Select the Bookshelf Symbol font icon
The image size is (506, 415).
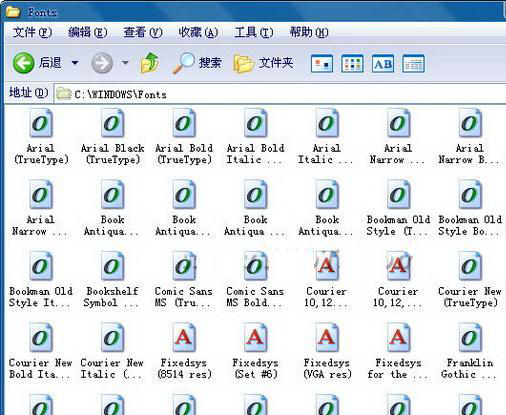pyautogui.click(x=112, y=266)
